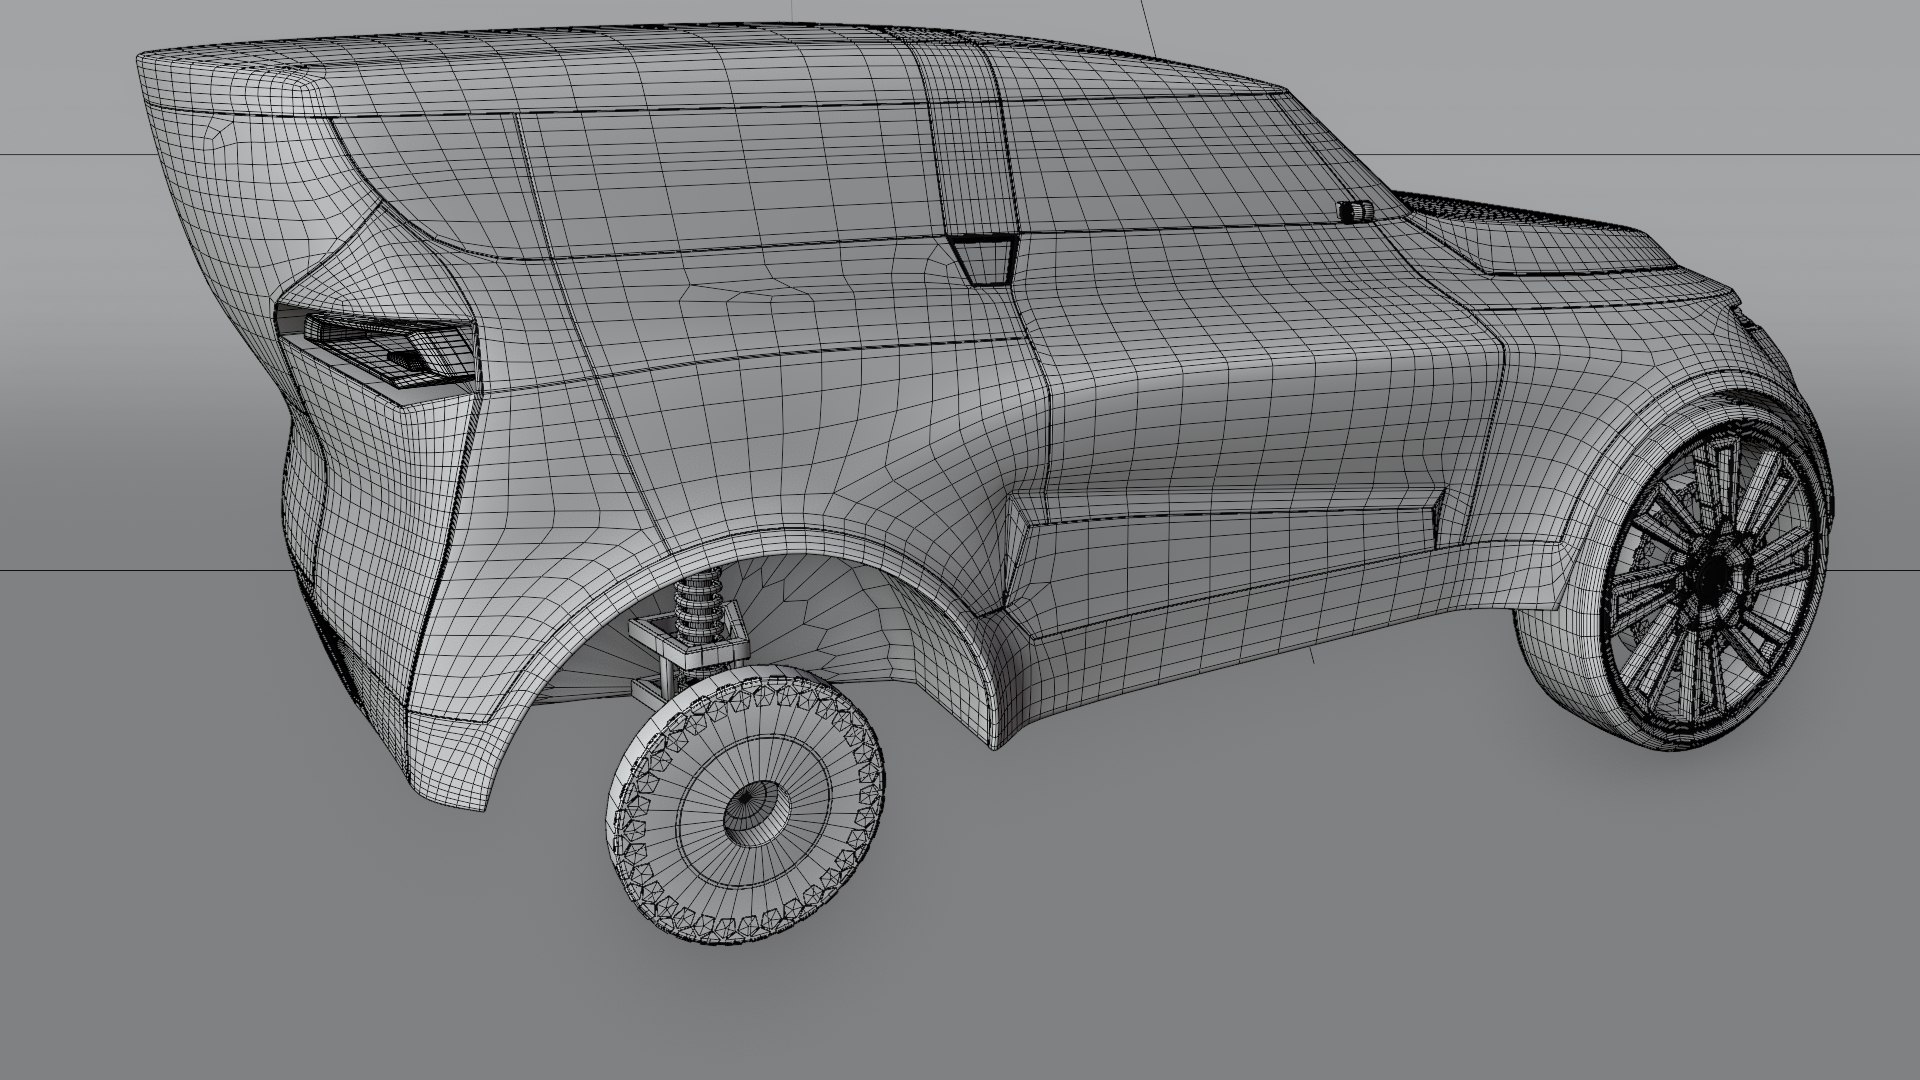The image size is (1920, 1080).
Task: Select the rear tail light mesh
Action: [x=390, y=350]
